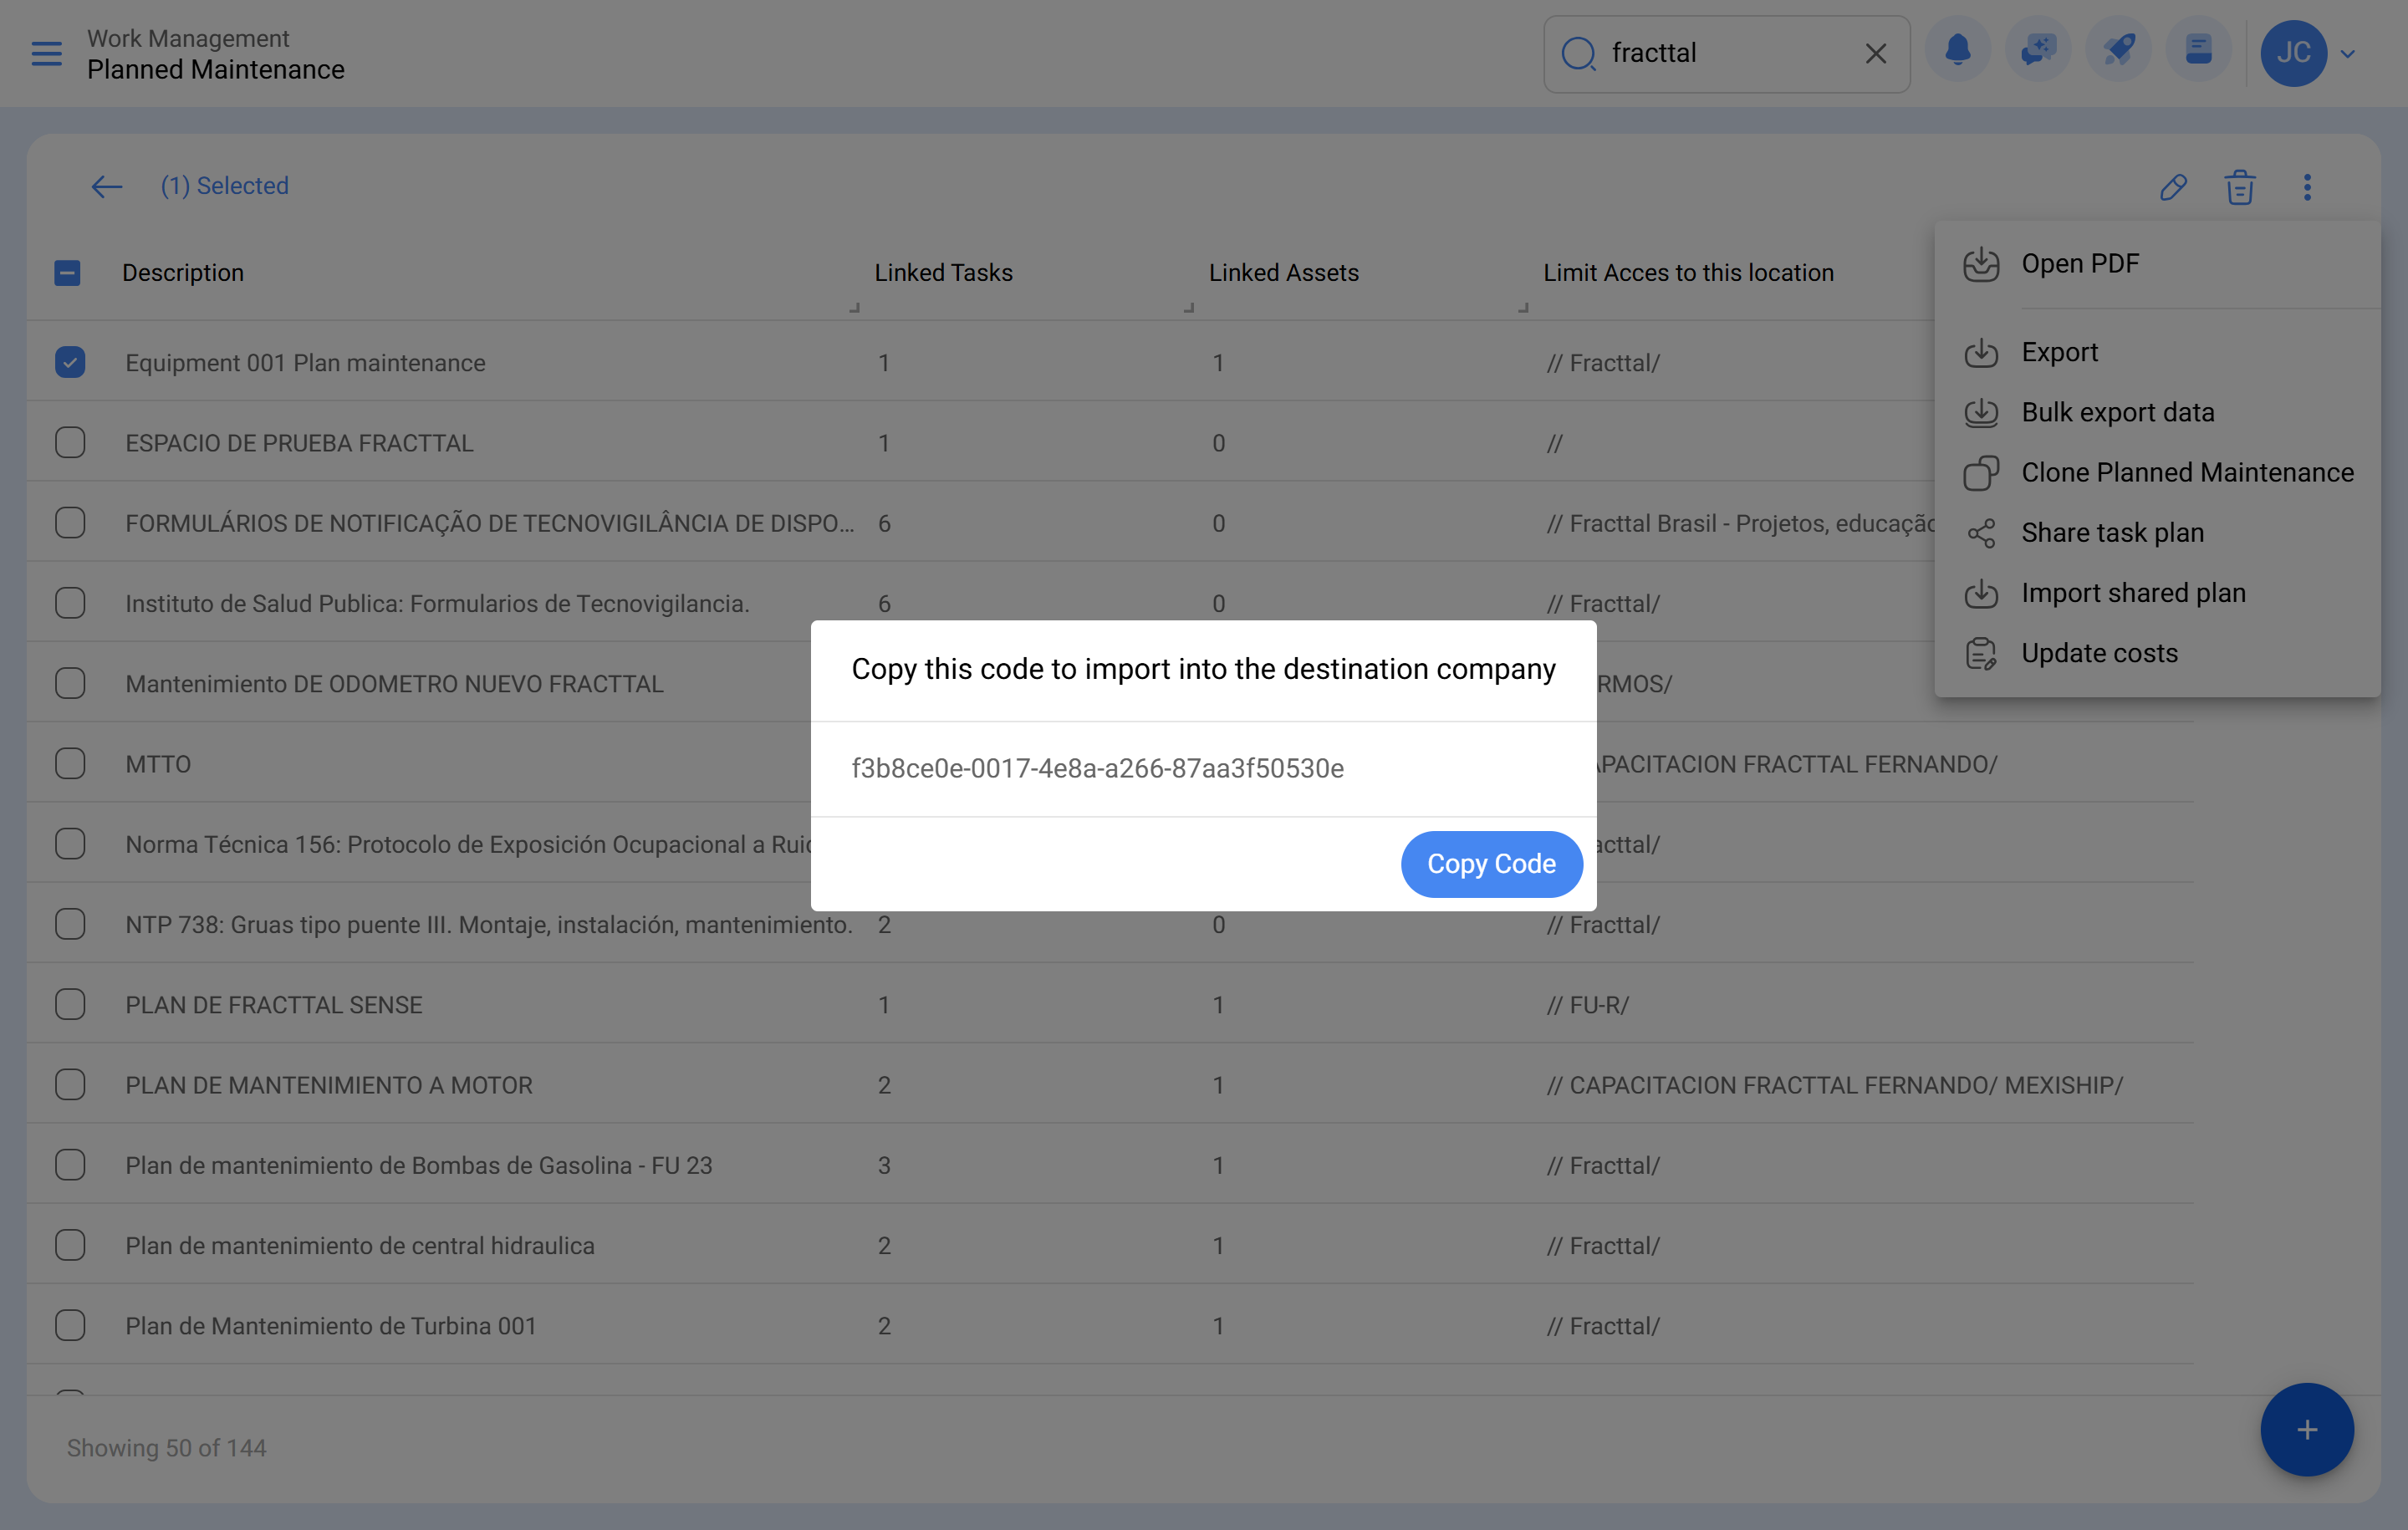
Task: Select the MTTO row checkbox
Action: point(70,763)
